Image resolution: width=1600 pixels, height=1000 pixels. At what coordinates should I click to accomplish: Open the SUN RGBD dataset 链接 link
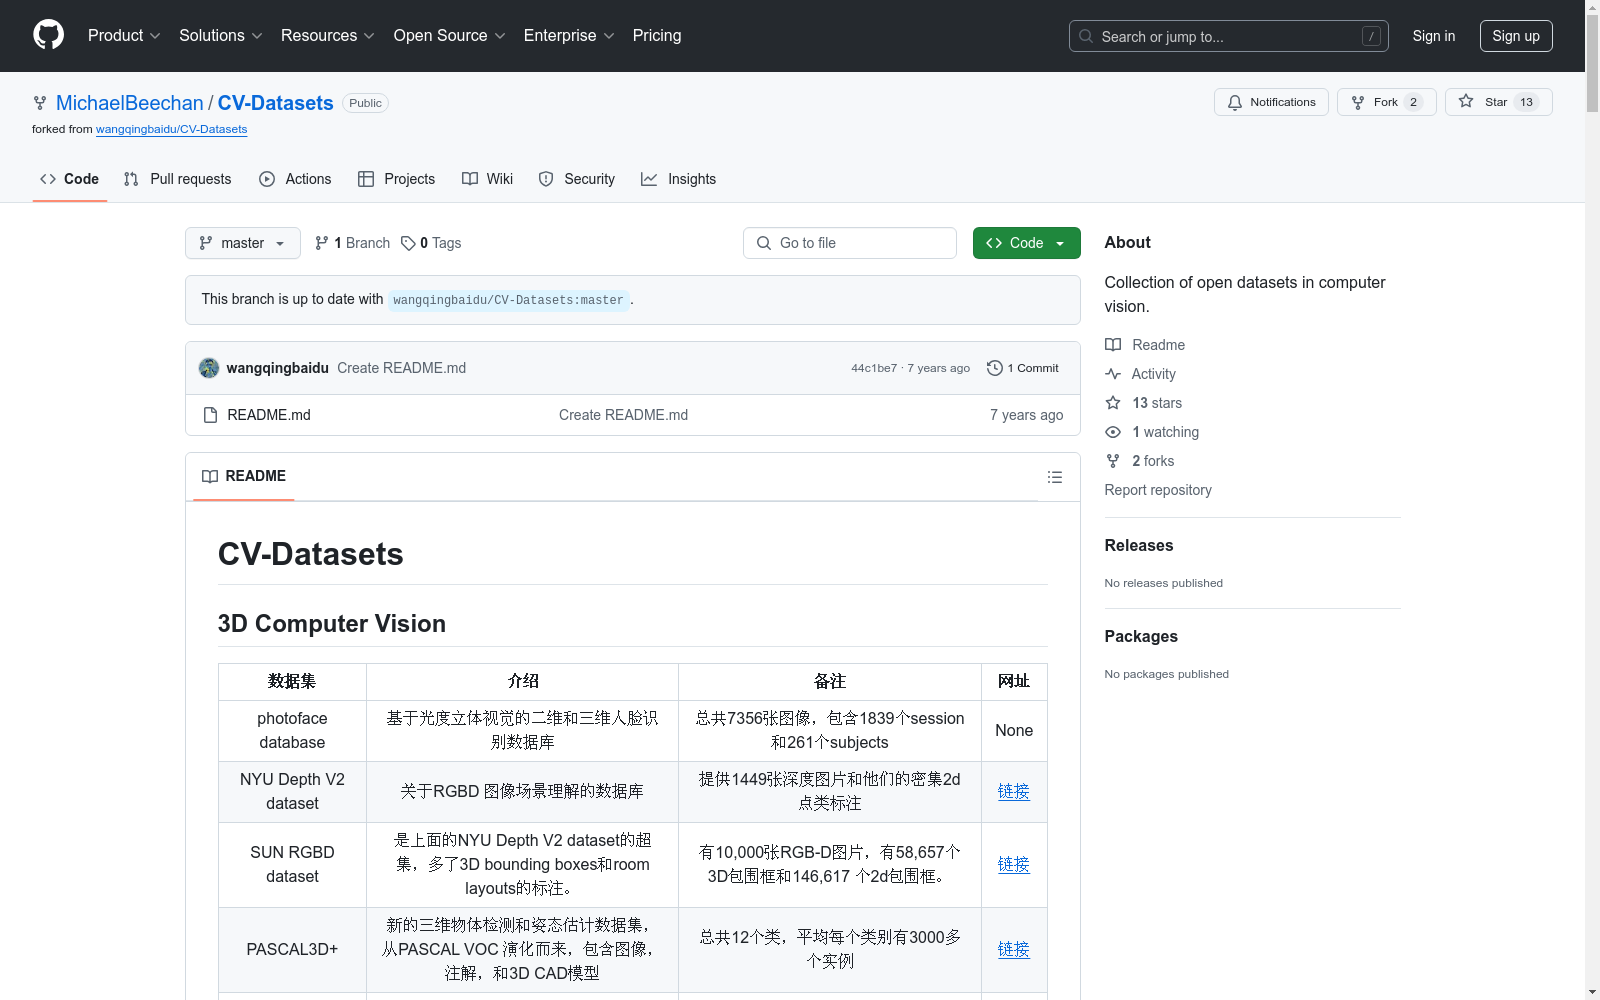point(1014,864)
